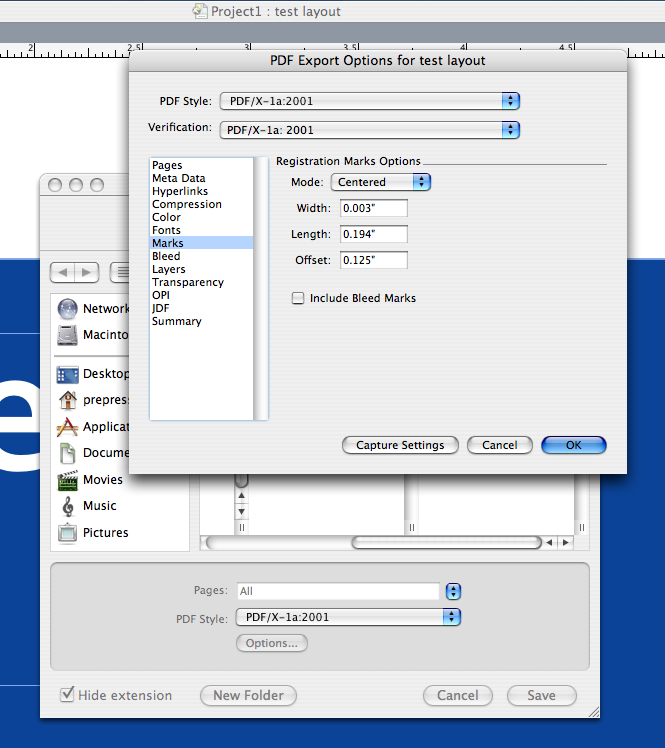Click the Pages field showing All
This screenshot has height=748, width=665.
338,592
